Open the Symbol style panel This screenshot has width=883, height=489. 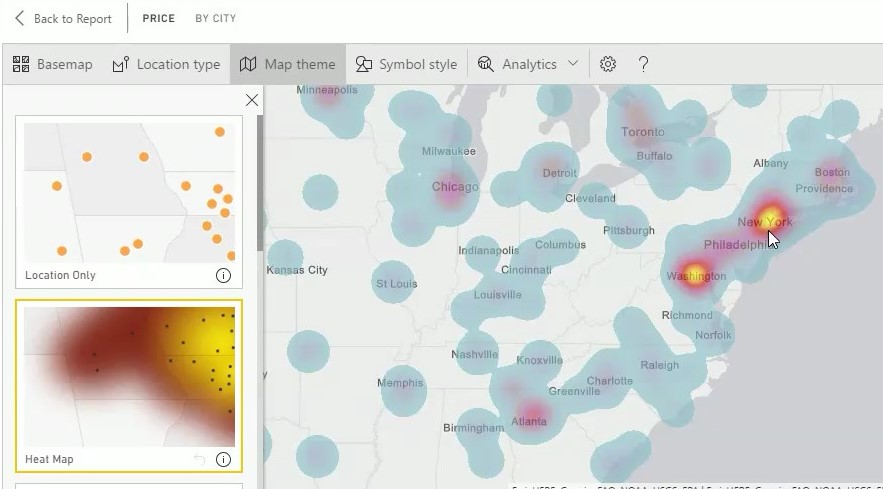406,64
